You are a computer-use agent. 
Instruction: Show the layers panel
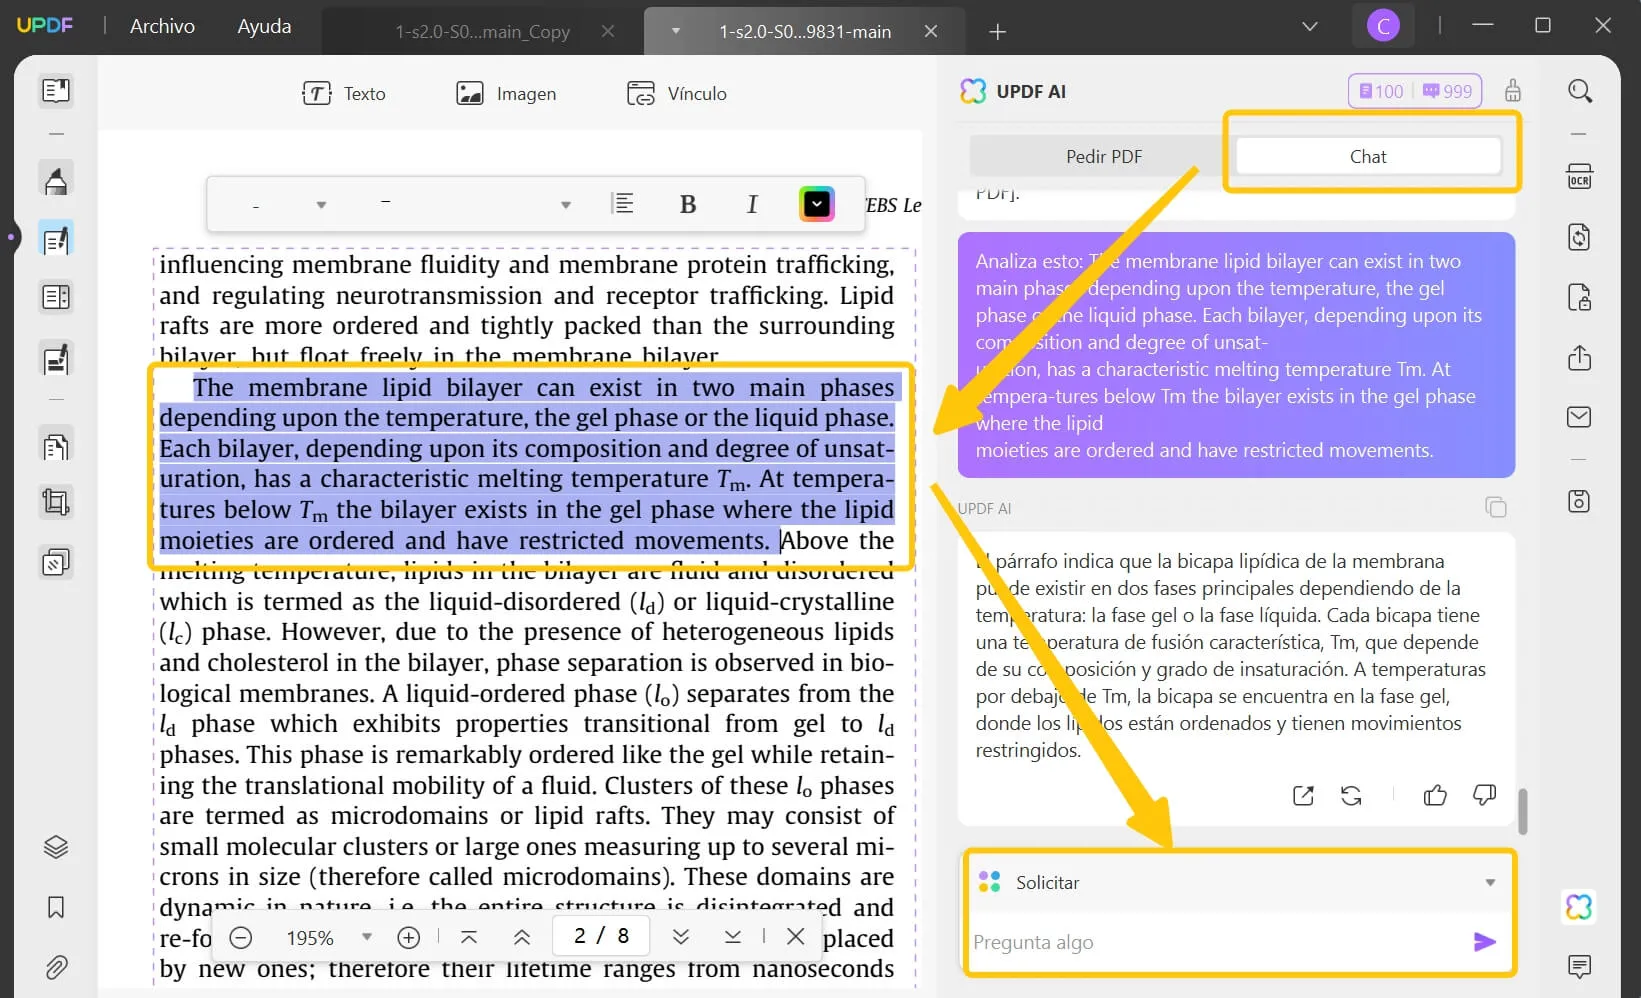[56, 847]
